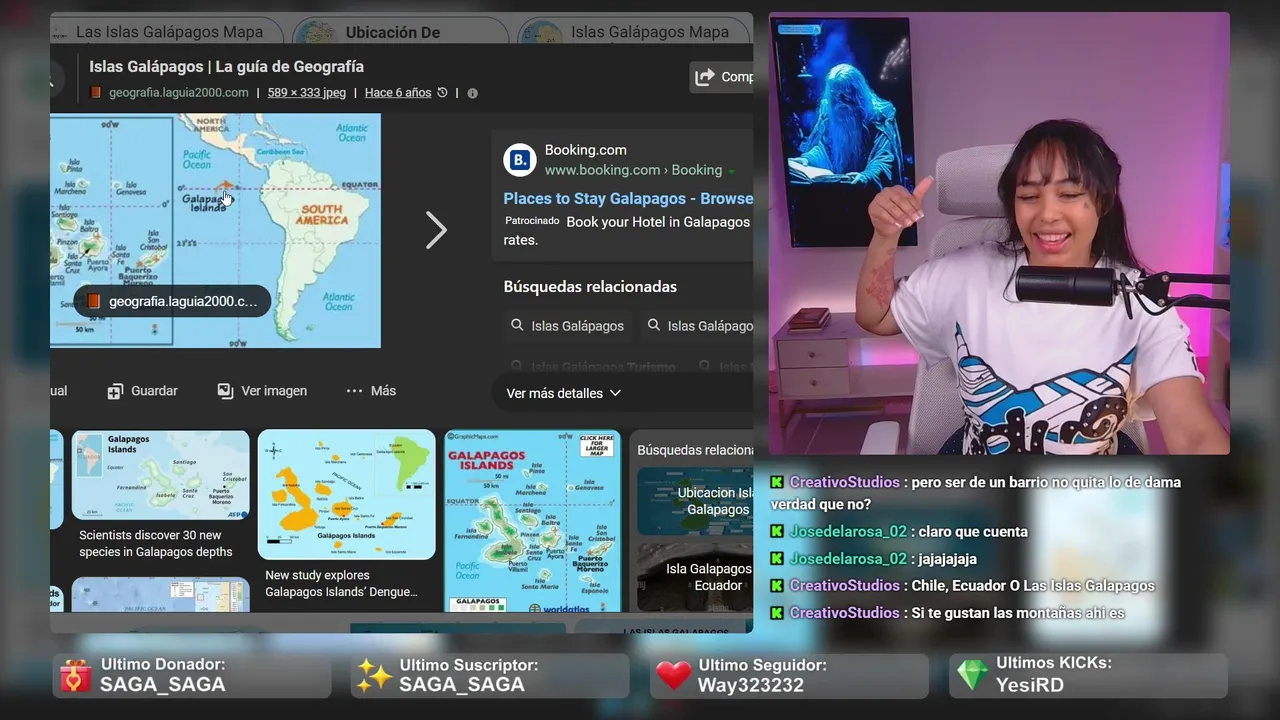Screen dimensions: 1280x720
Task: Click the gift icon beside Ultimo Donador
Action: (x=76, y=676)
